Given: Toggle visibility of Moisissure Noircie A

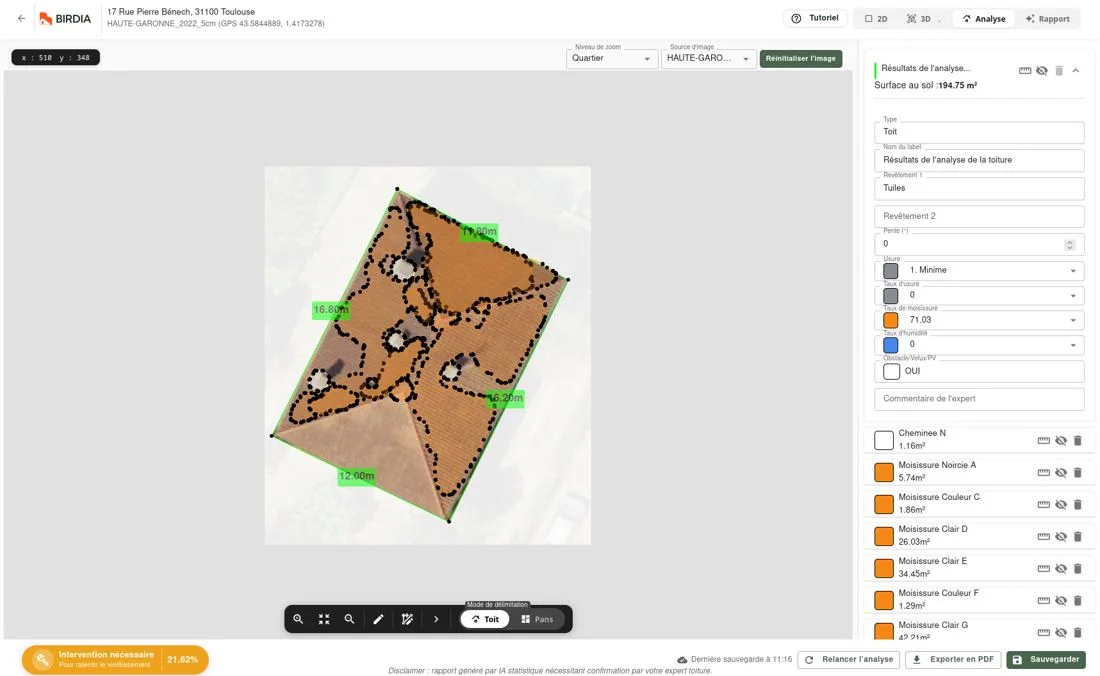Looking at the screenshot, I should point(1061,473).
